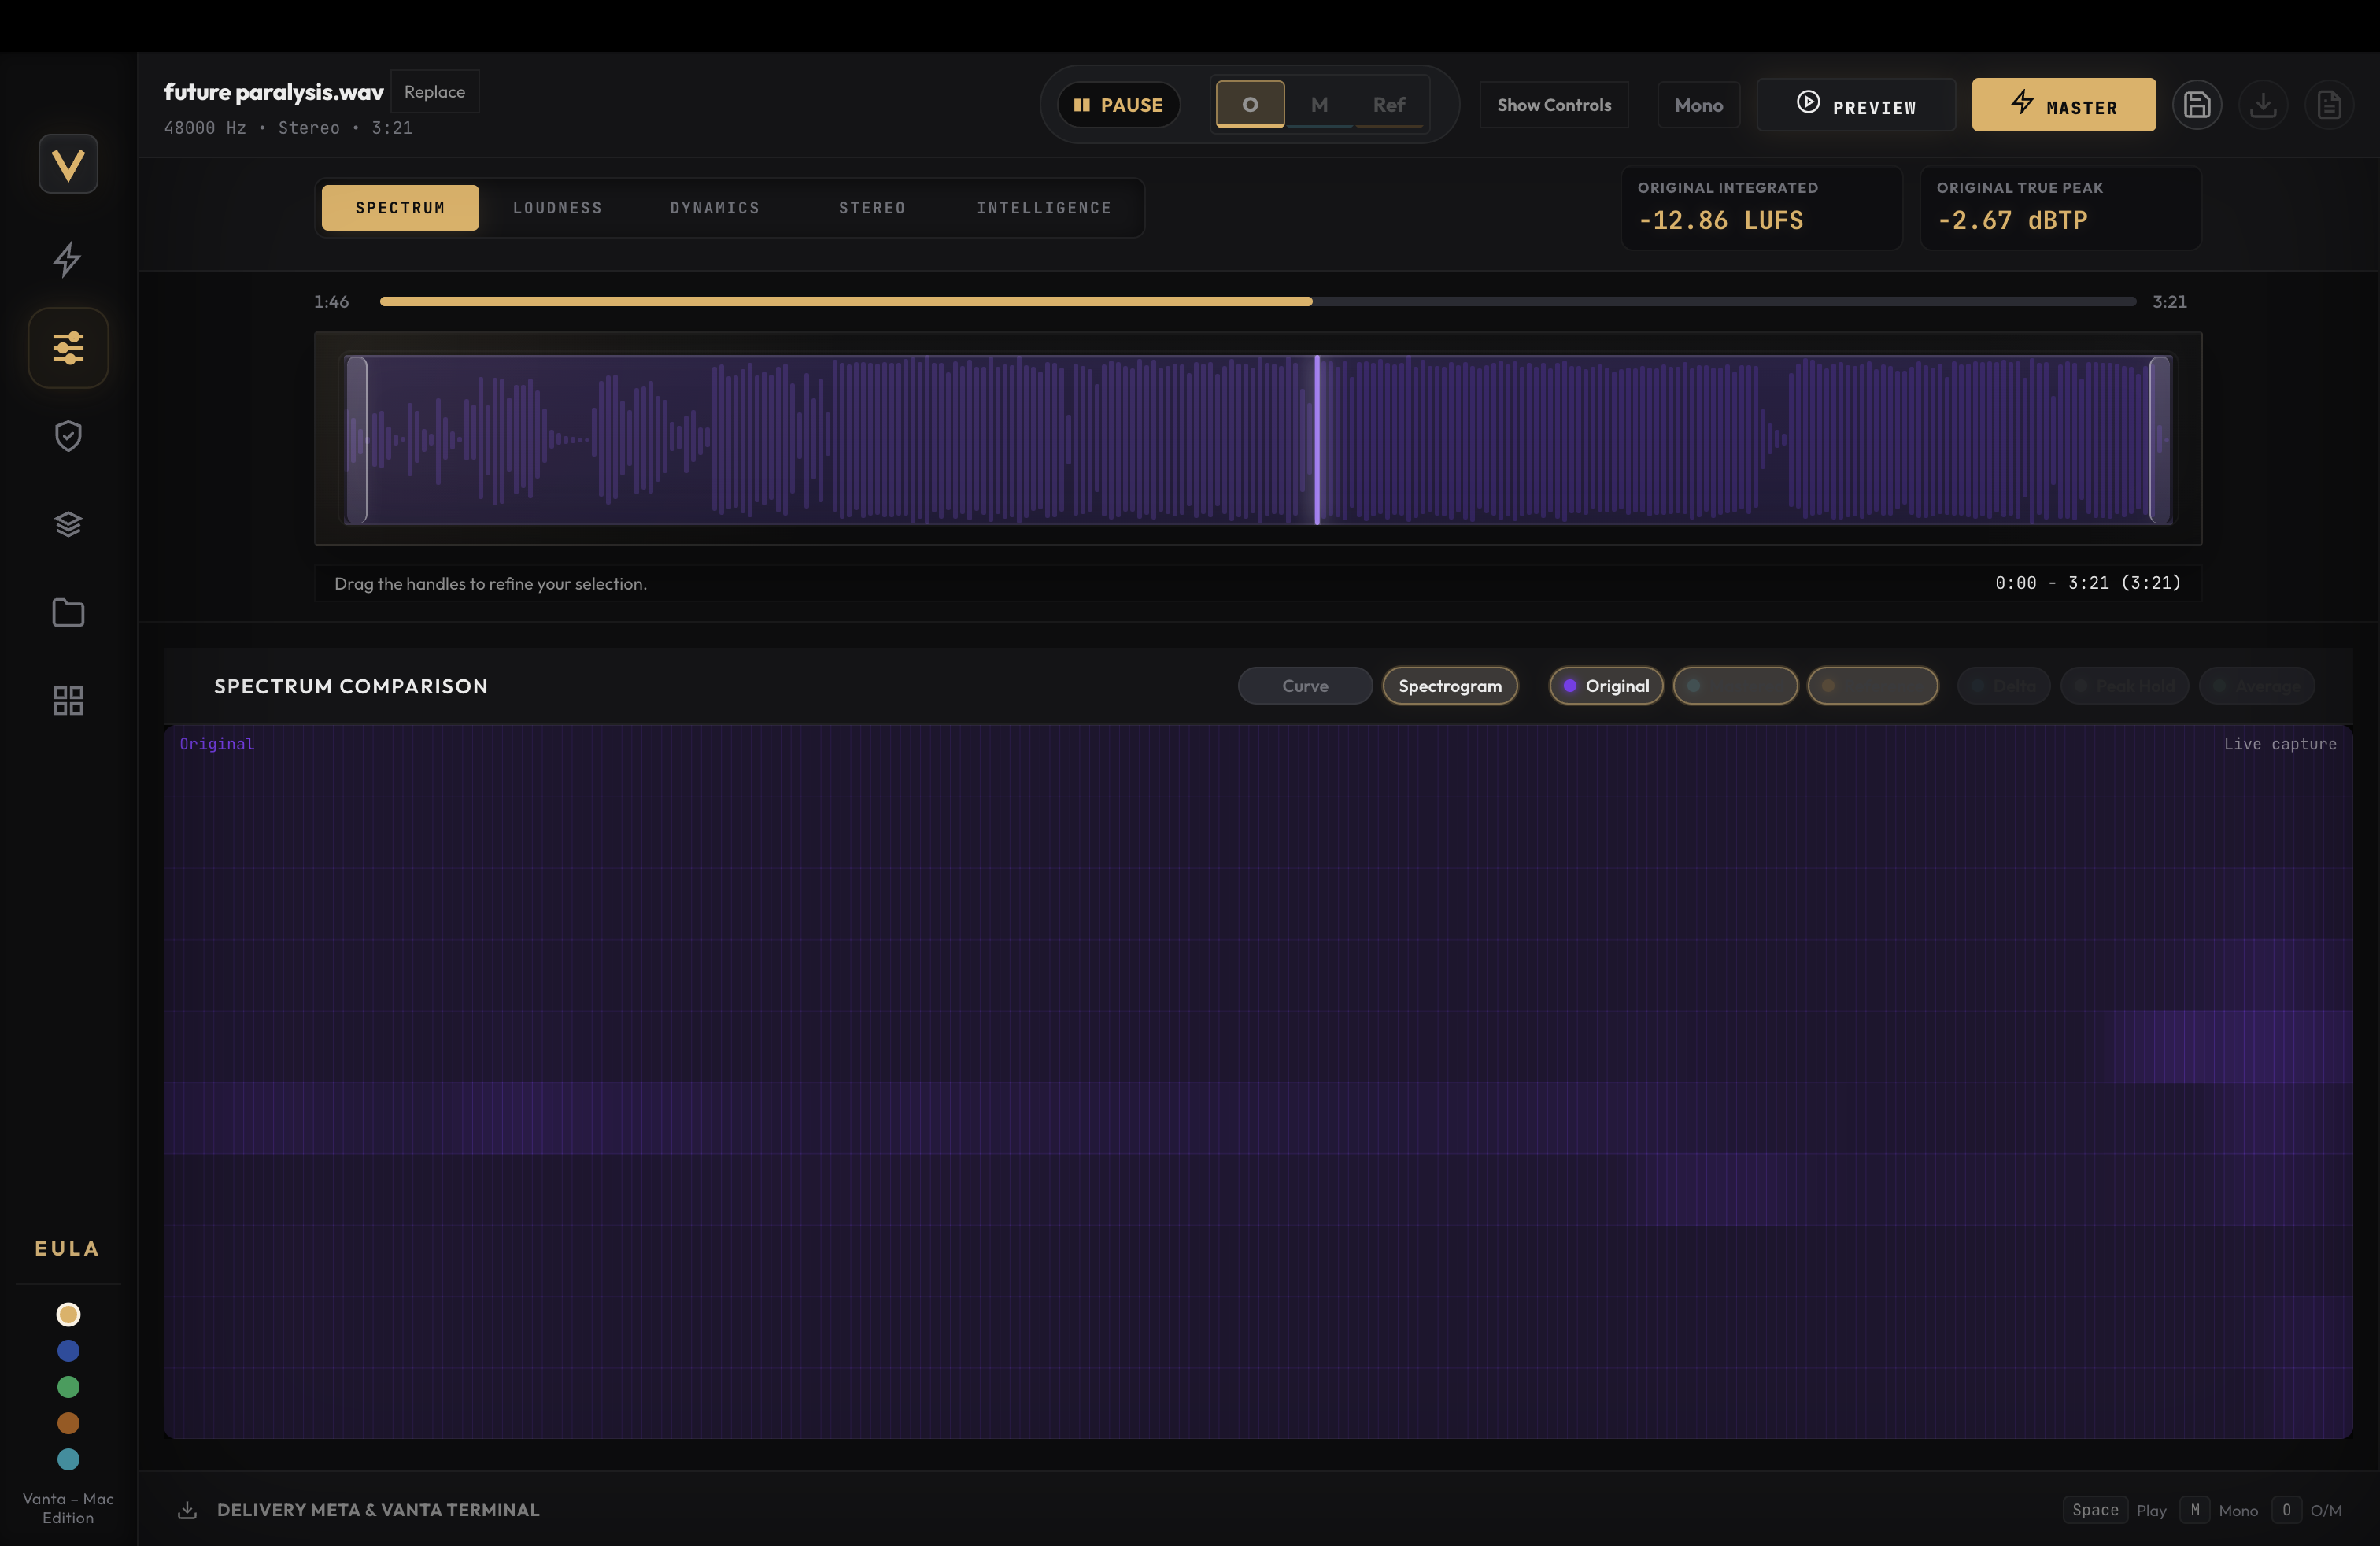Image resolution: width=2380 pixels, height=1546 pixels.
Task: Enable Mono monitoring
Action: (1699, 104)
